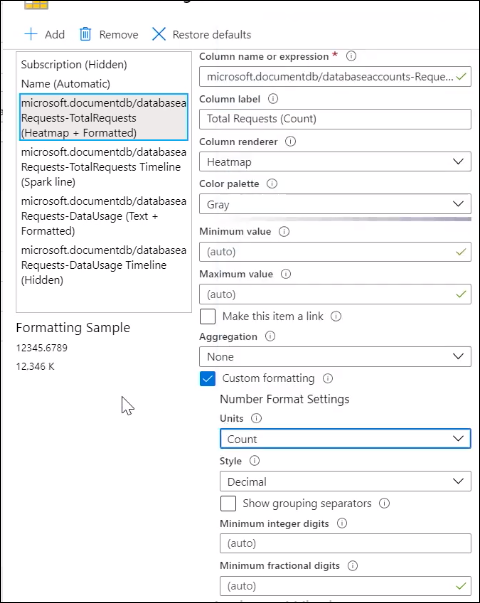Click info icon beside Aggregation label
The image size is (480, 603).
click(x=270, y=336)
